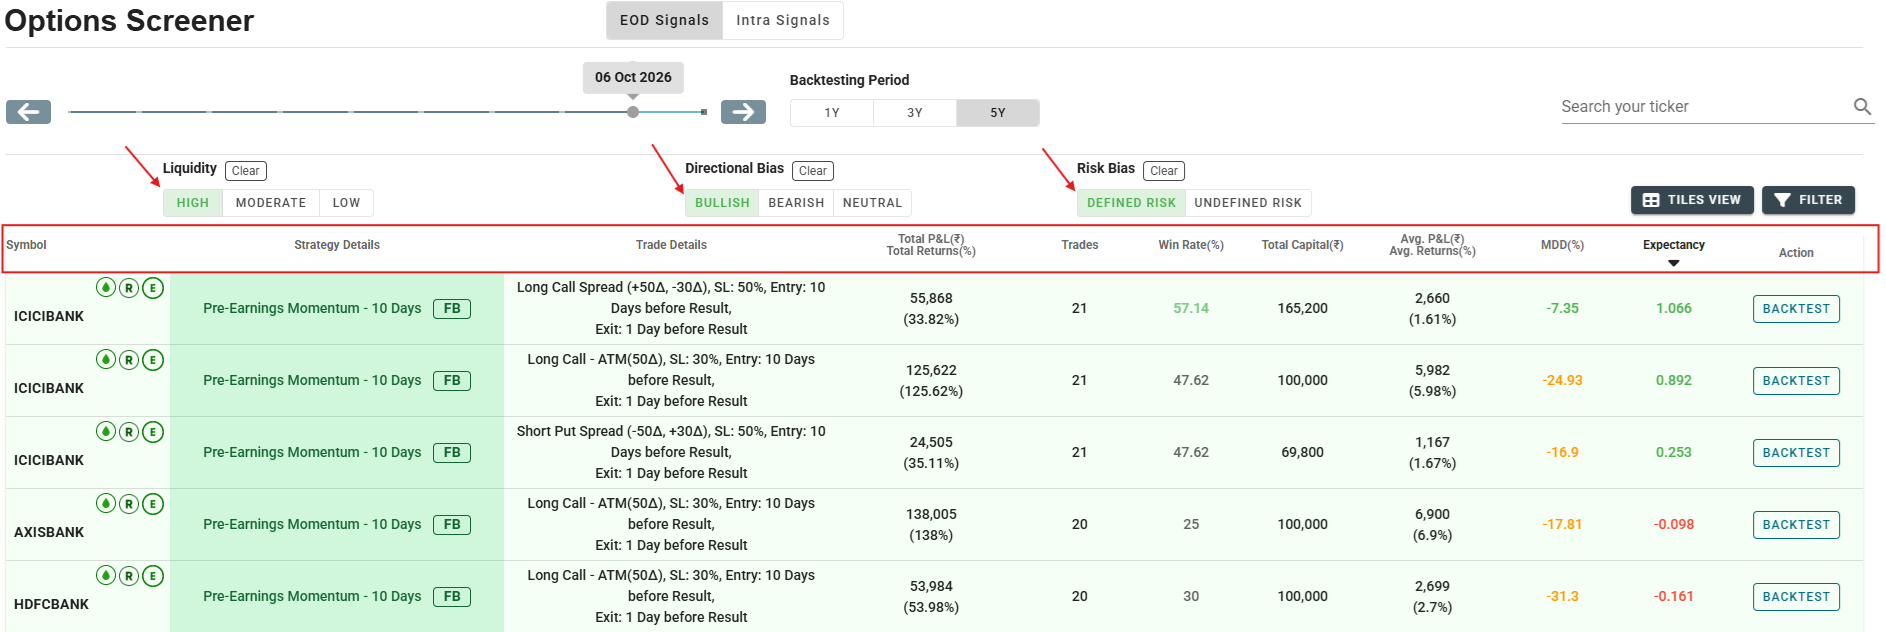Clear the Liquidity filter
1886x632 pixels.
point(246,171)
